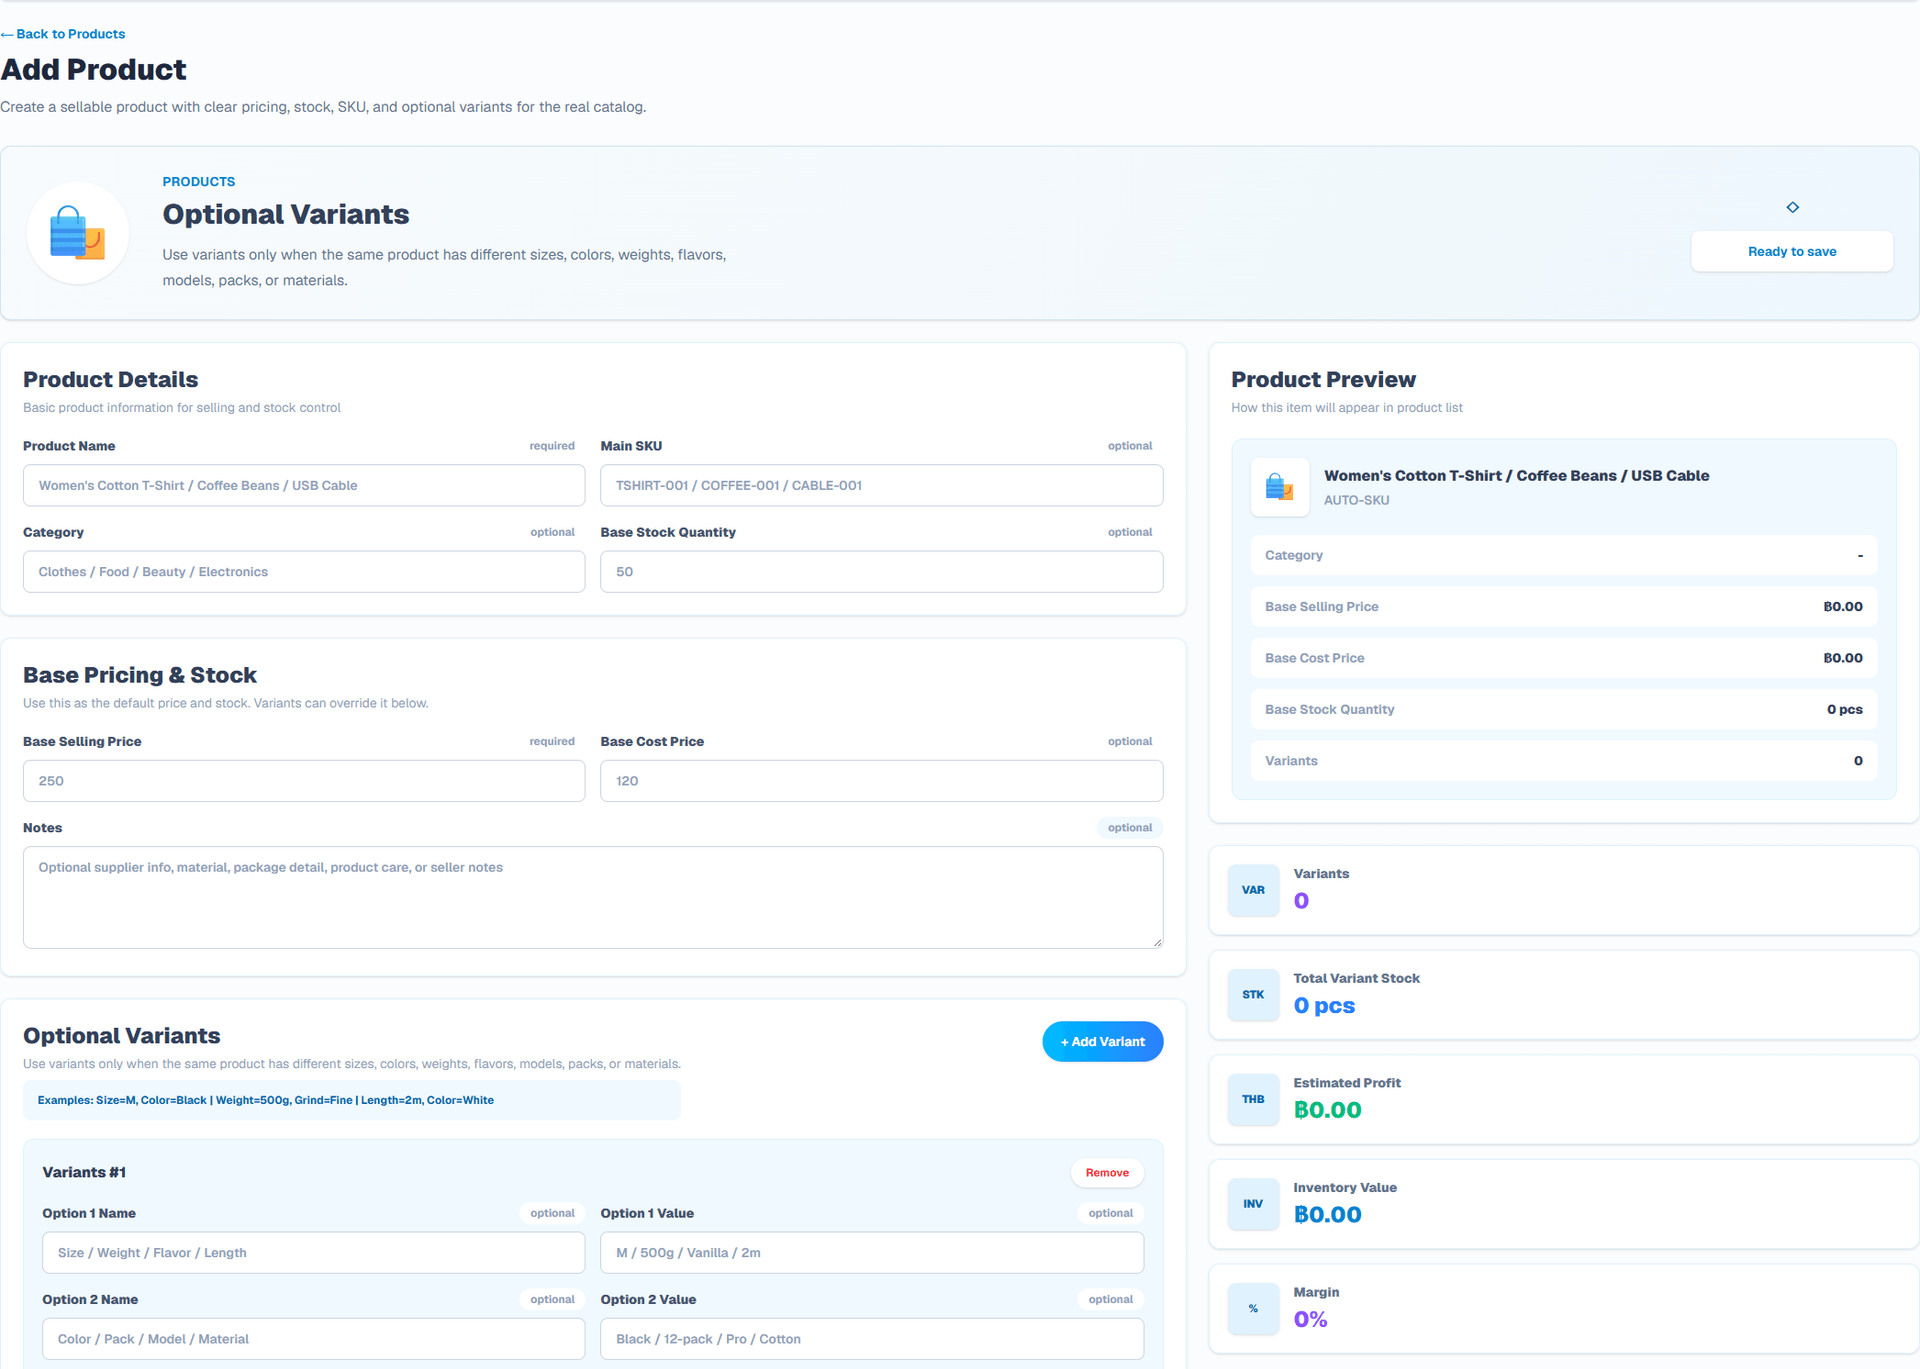Focus the Option 1 Name input
1920x1369 pixels.
click(x=313, y=1253)
